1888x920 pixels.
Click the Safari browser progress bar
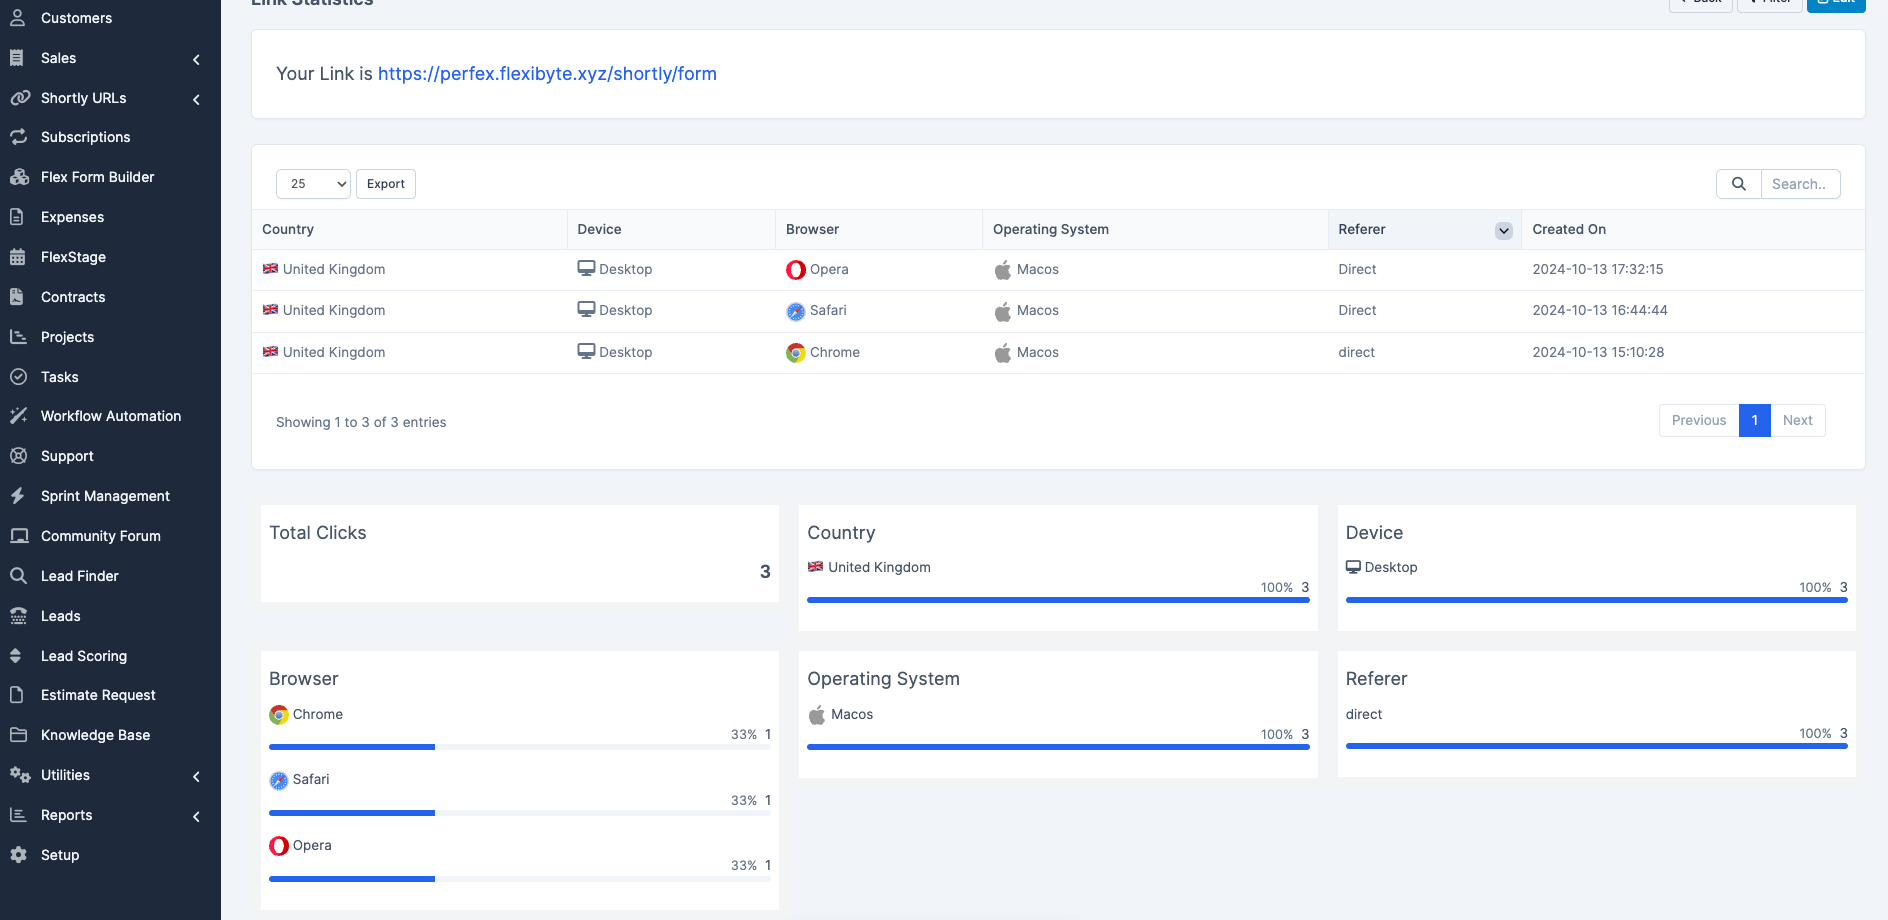(520, 813)
